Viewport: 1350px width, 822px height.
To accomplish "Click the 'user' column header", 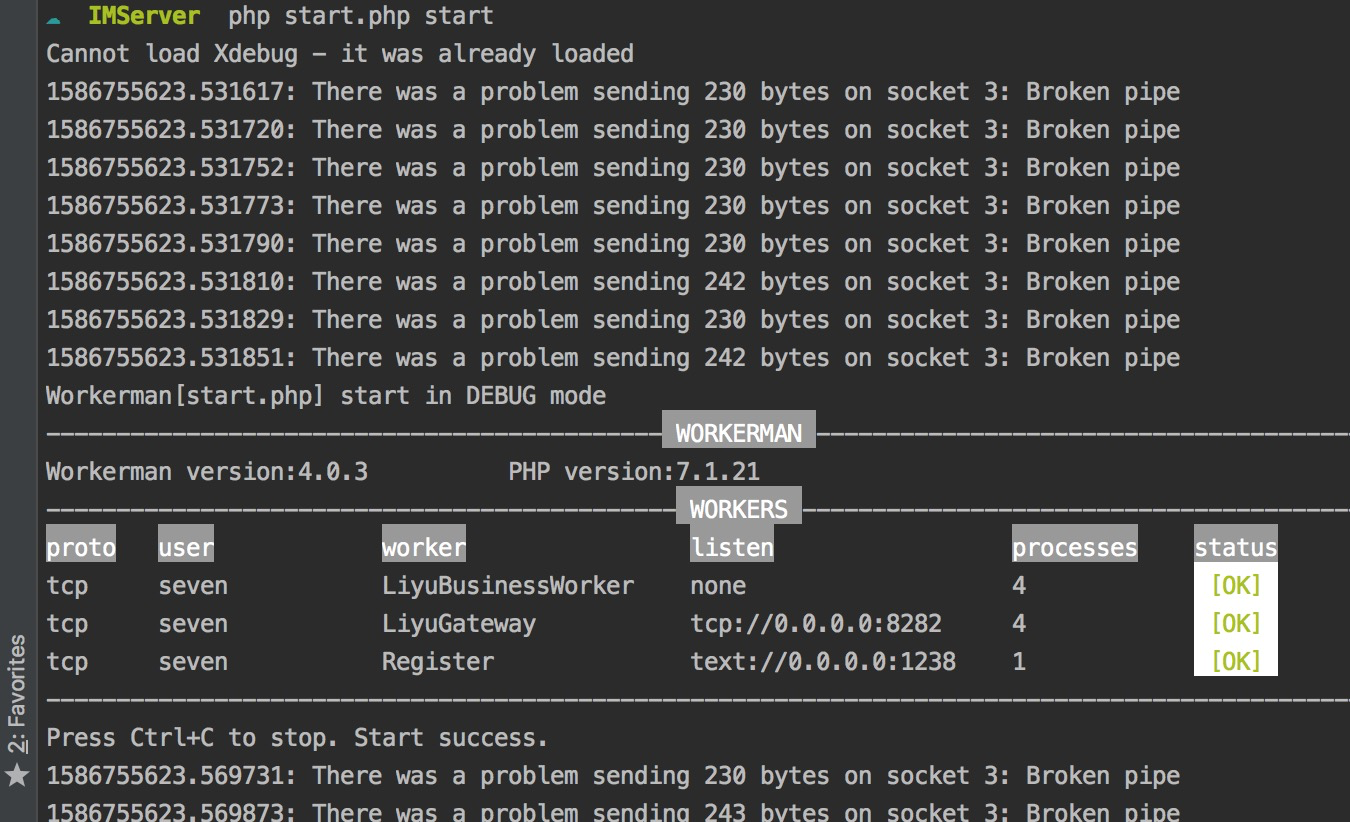I will pyautogui.click(x=186, y=547).
